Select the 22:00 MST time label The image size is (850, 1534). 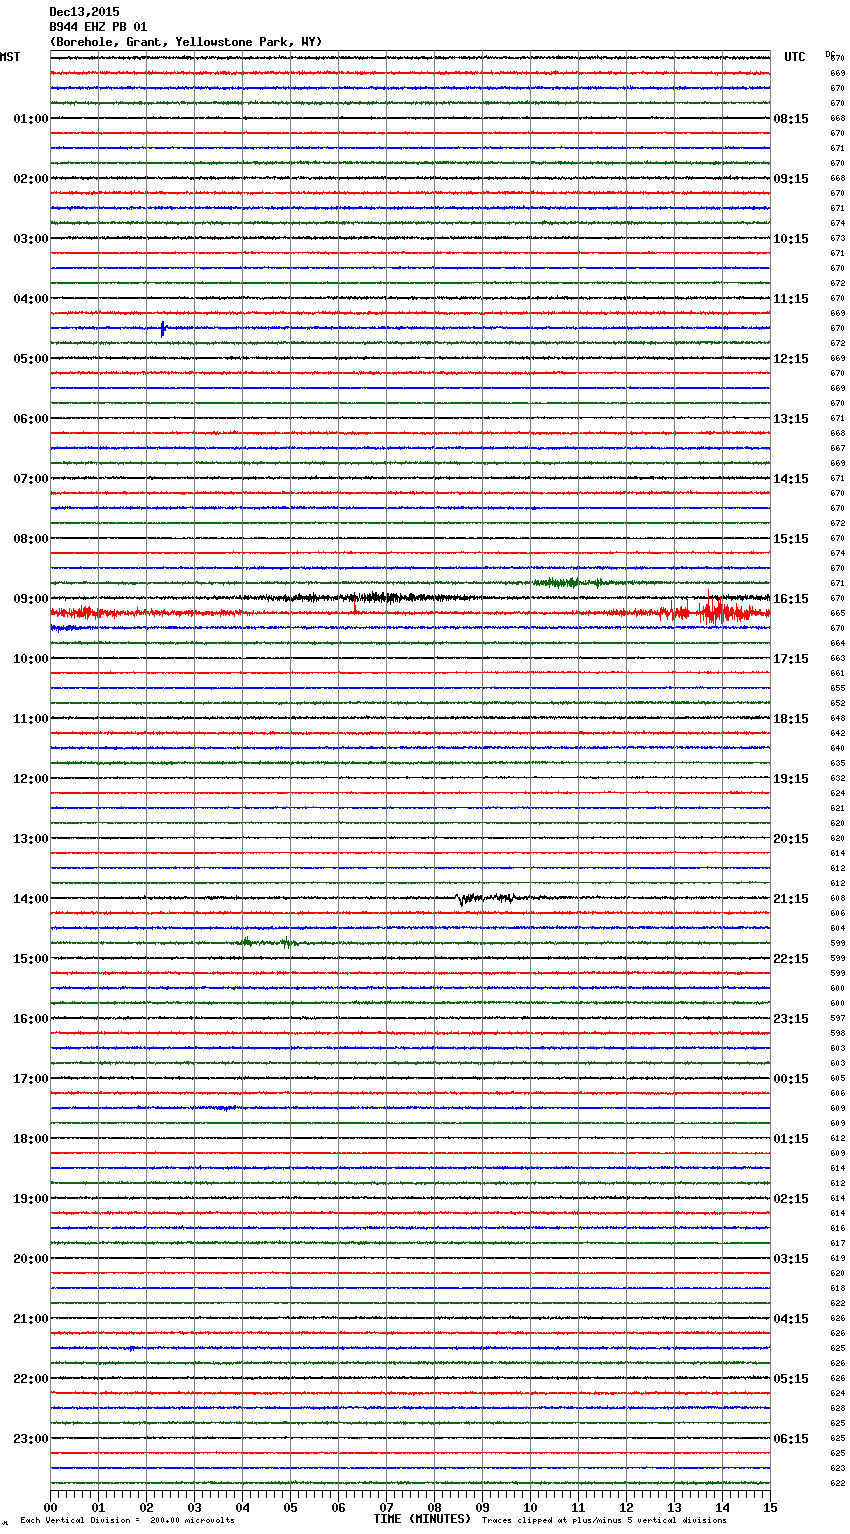pos(31,1379)
